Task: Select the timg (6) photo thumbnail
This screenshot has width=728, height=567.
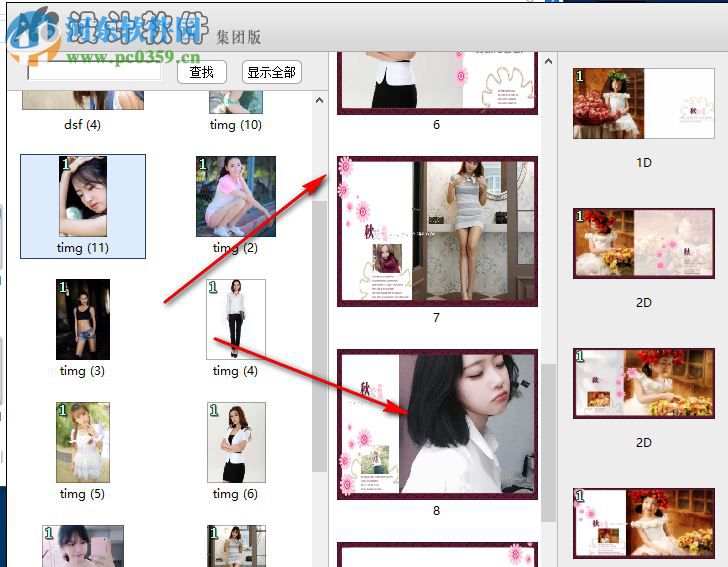Action: pyautogui.click(x=236, y=443)
